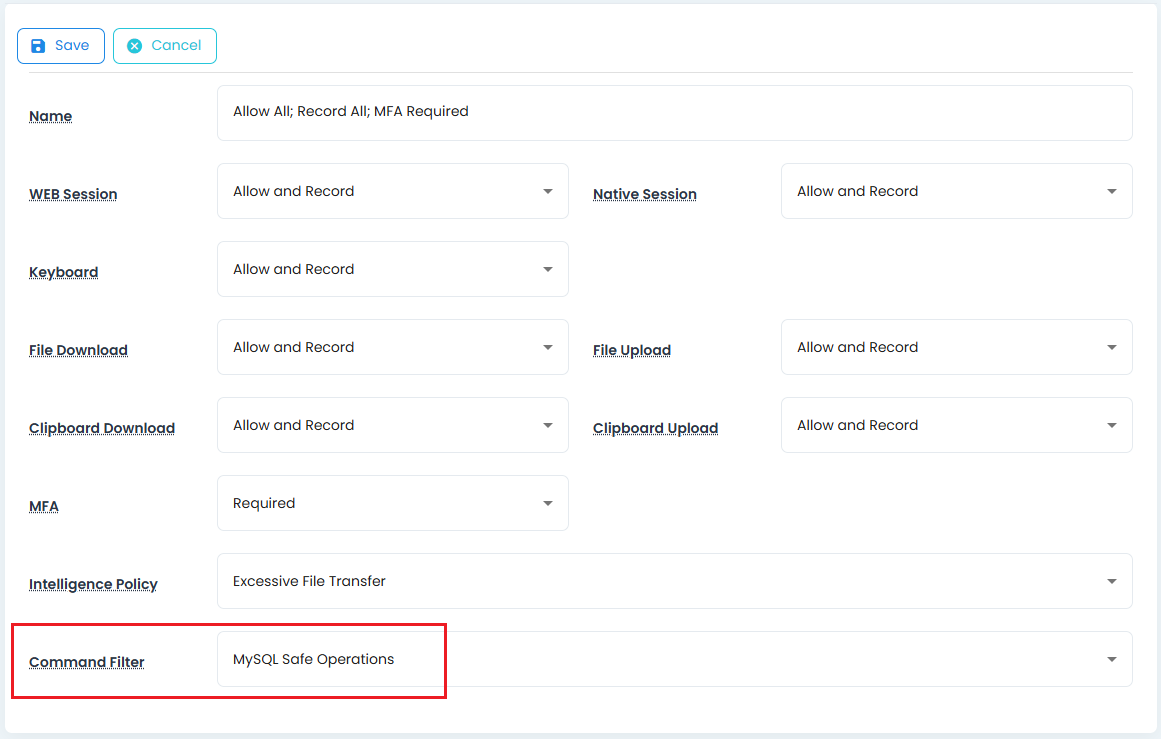The image size is (1161, 739).
Task: Expand the Command Filter dropdown
Action: 674,659
